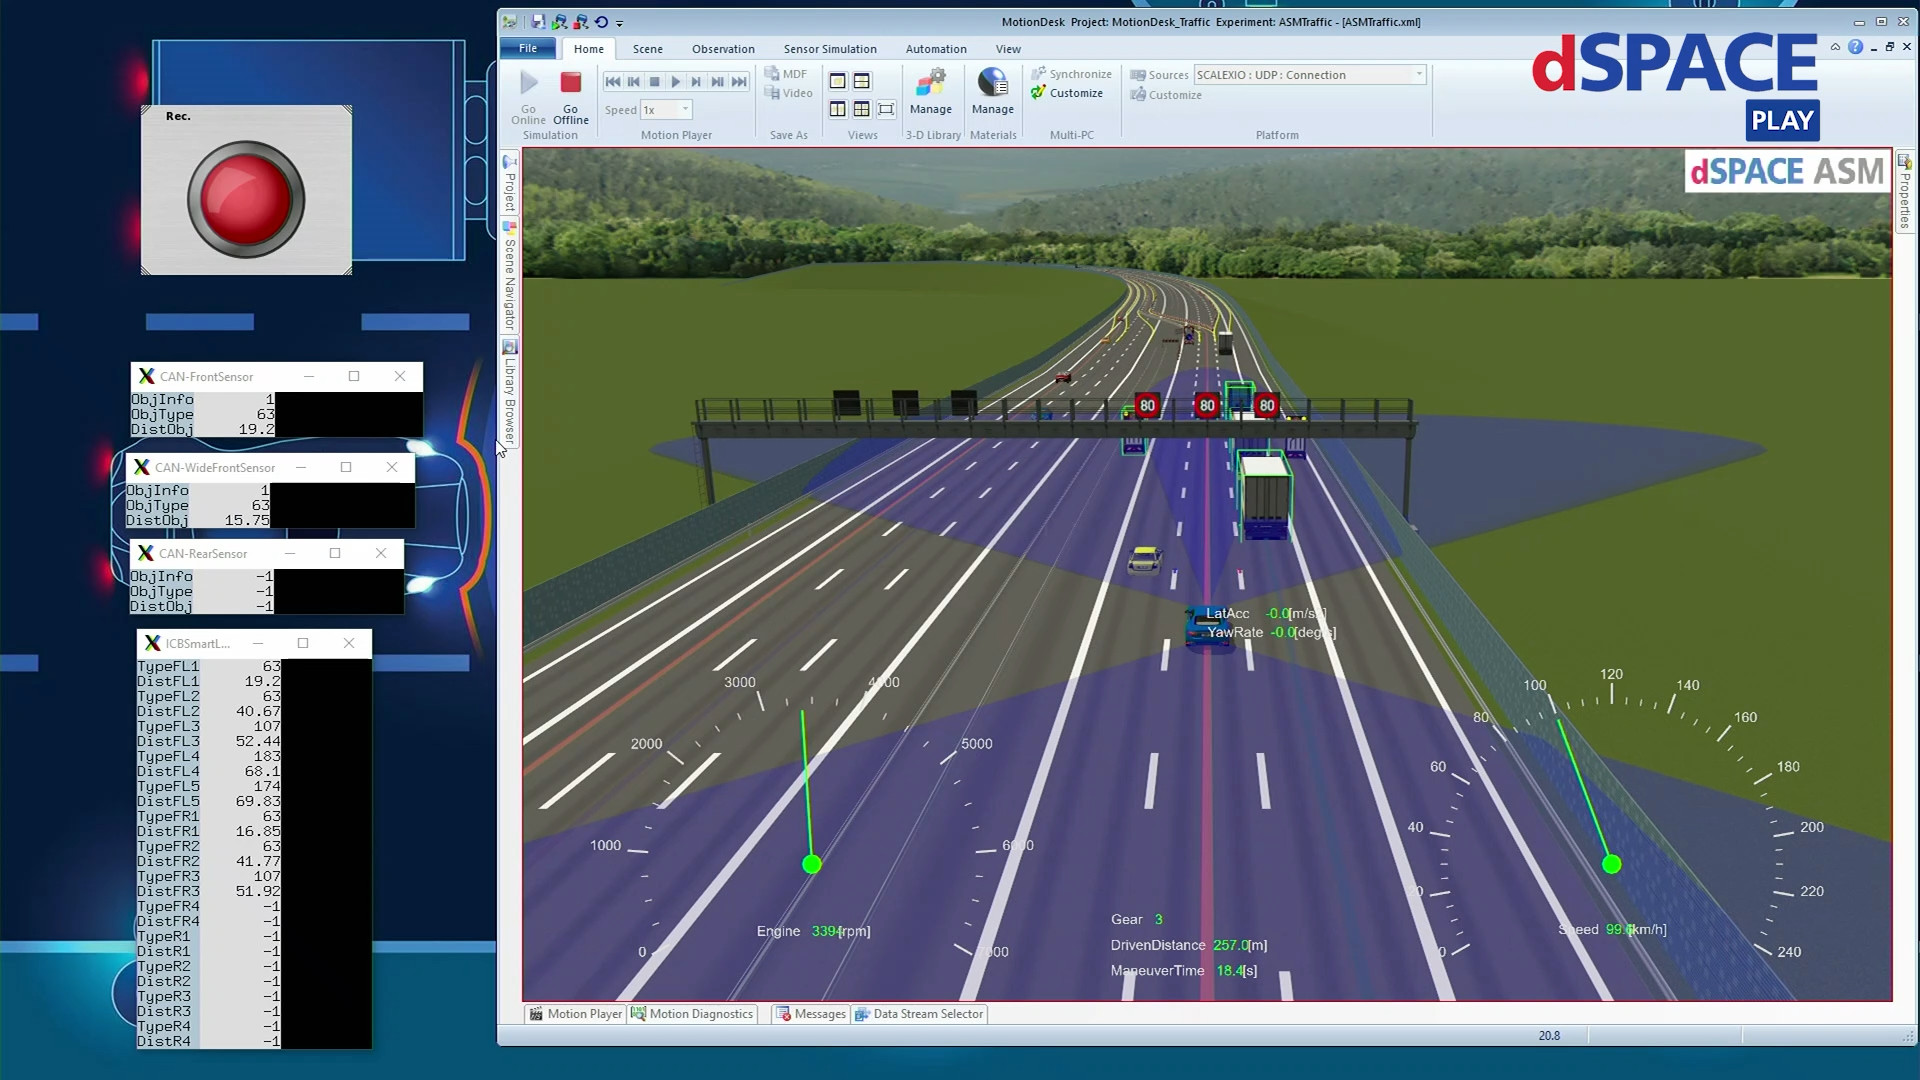Expand the SCALEXIO UDP Connection sources dropdown

pyautogui.click(x=1418, y=75)
